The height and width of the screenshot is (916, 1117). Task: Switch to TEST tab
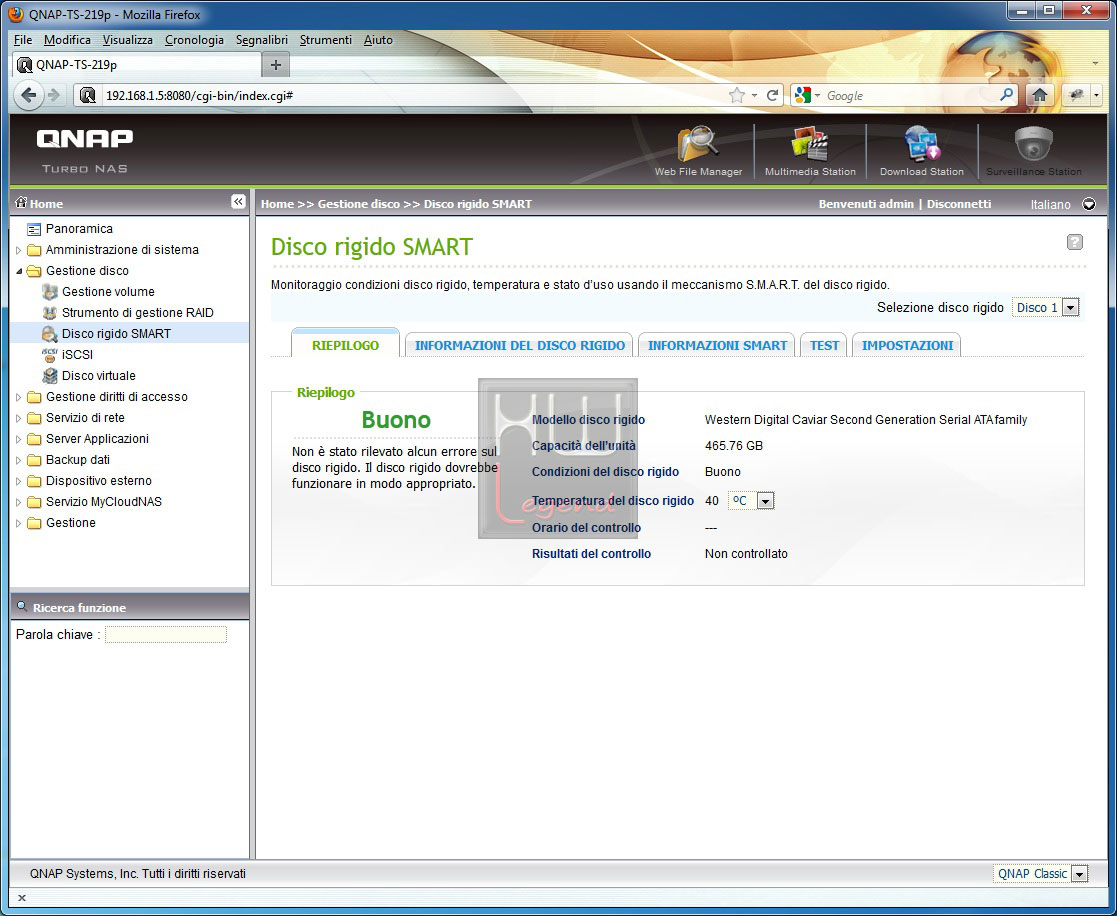[824, 345]
